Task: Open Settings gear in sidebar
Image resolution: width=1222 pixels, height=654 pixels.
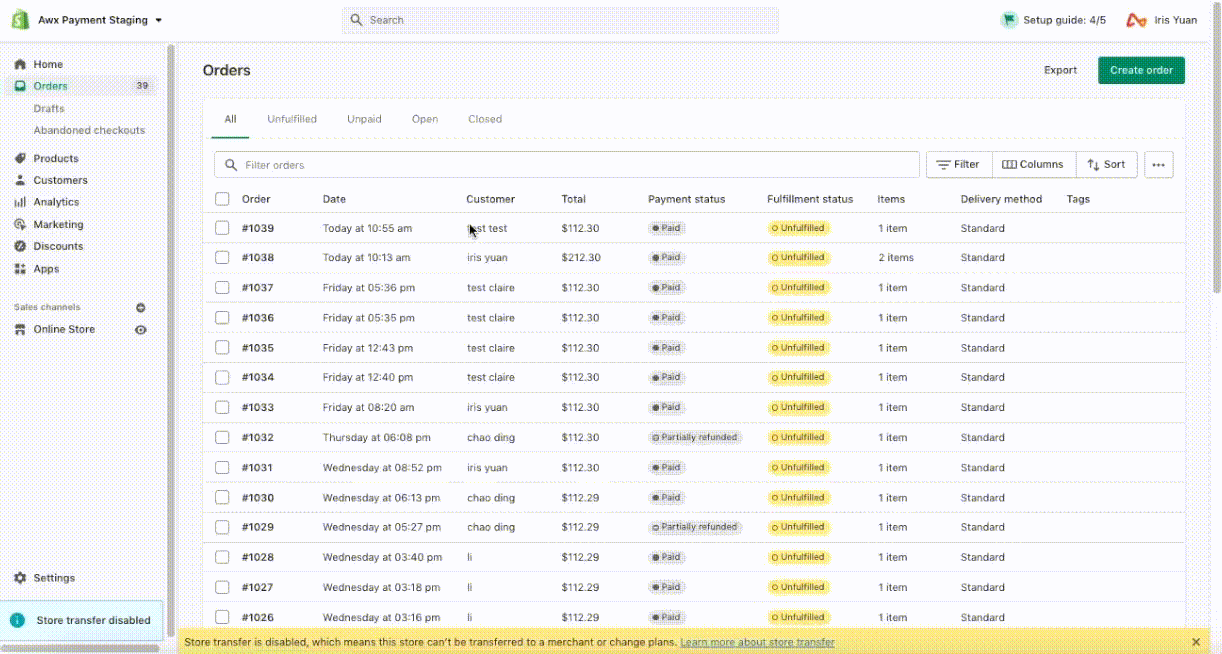Action: 20,578
